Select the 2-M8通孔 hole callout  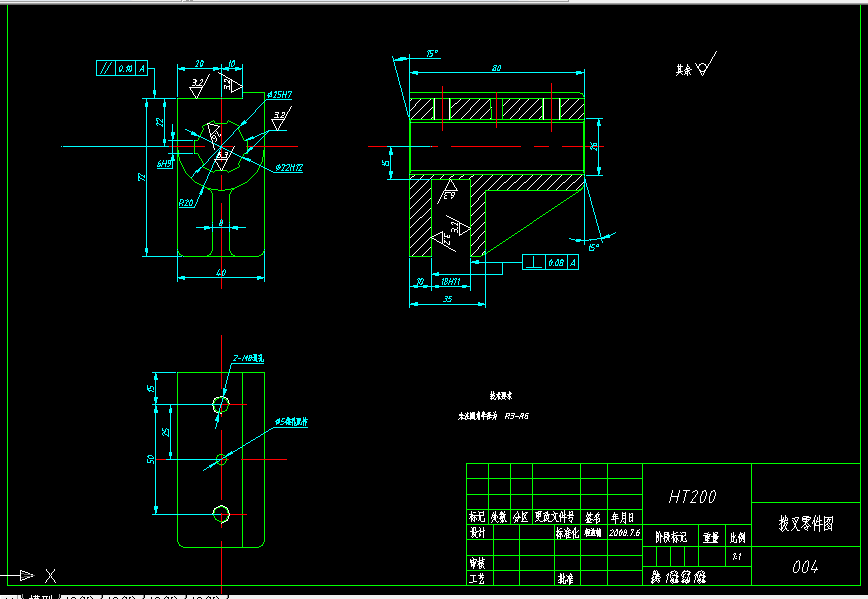pos(248,359)
